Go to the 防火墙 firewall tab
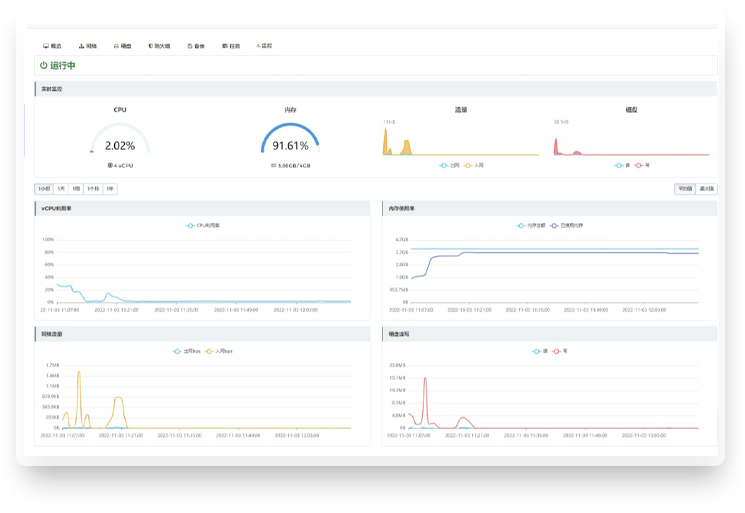The width and height of the screenshot is (745, 513). pos(159,46)
